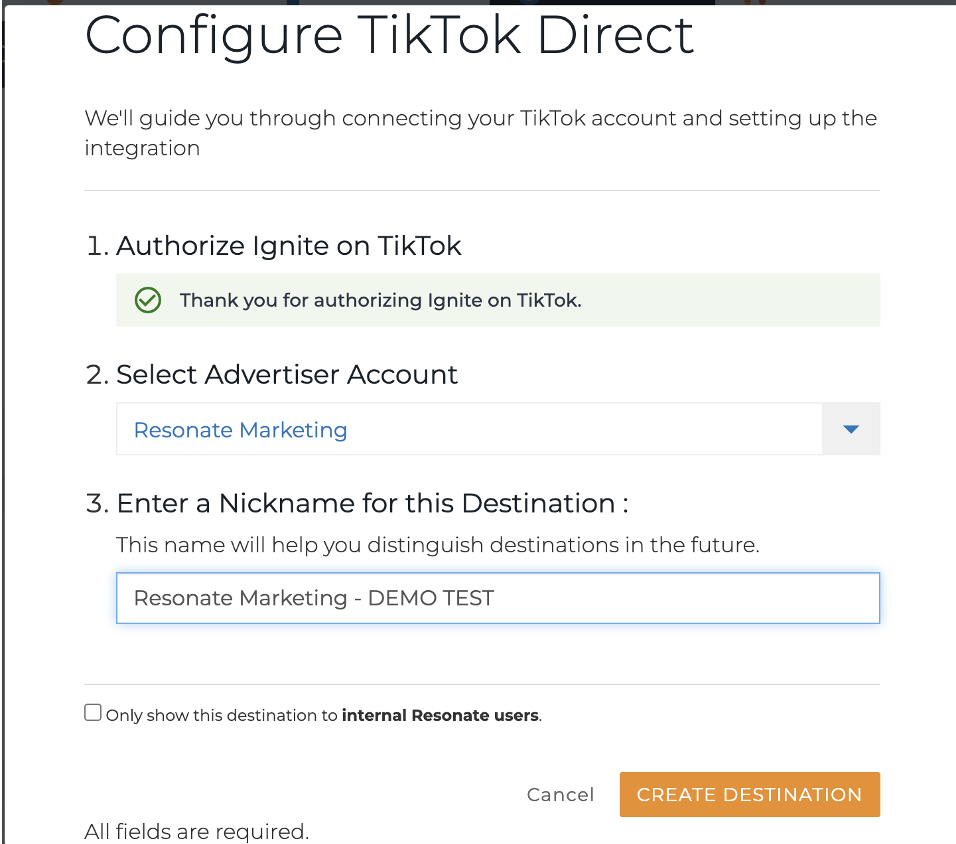Click the 'Thank you for authorizing' banner
Viewport: 956px width, 844px height.
[498, 300]
